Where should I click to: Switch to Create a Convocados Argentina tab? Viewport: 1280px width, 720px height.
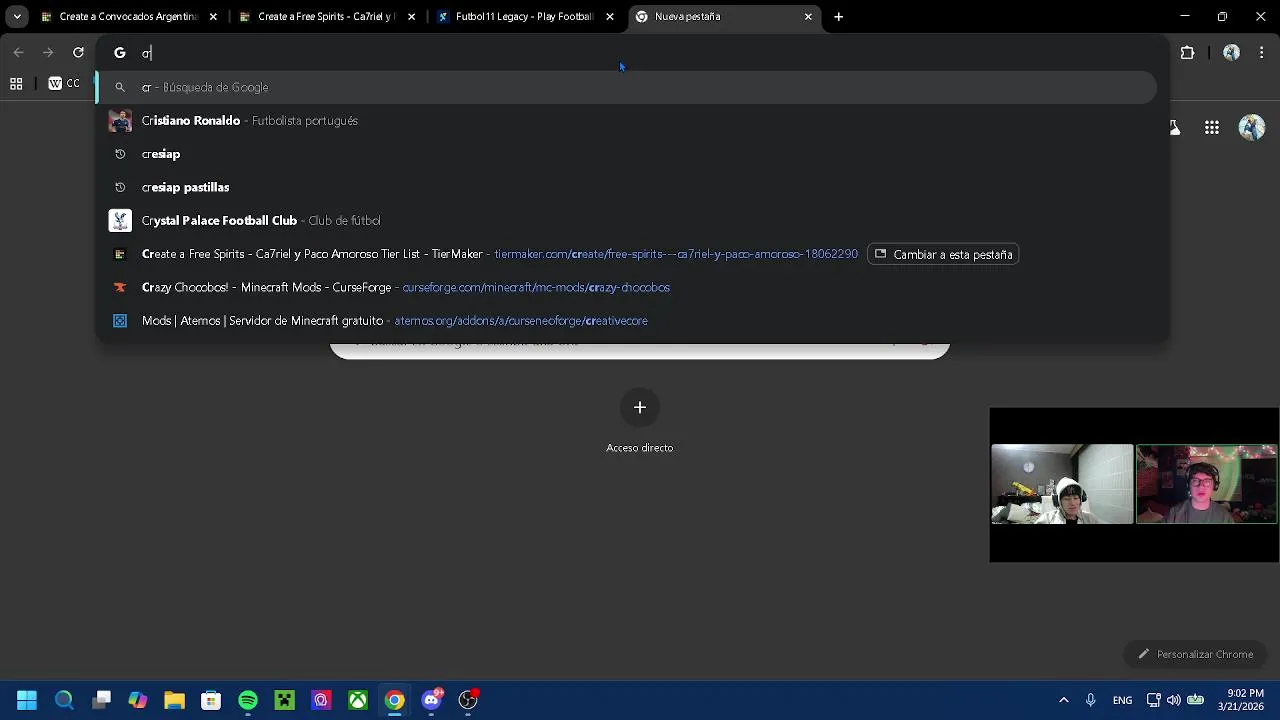128,16
